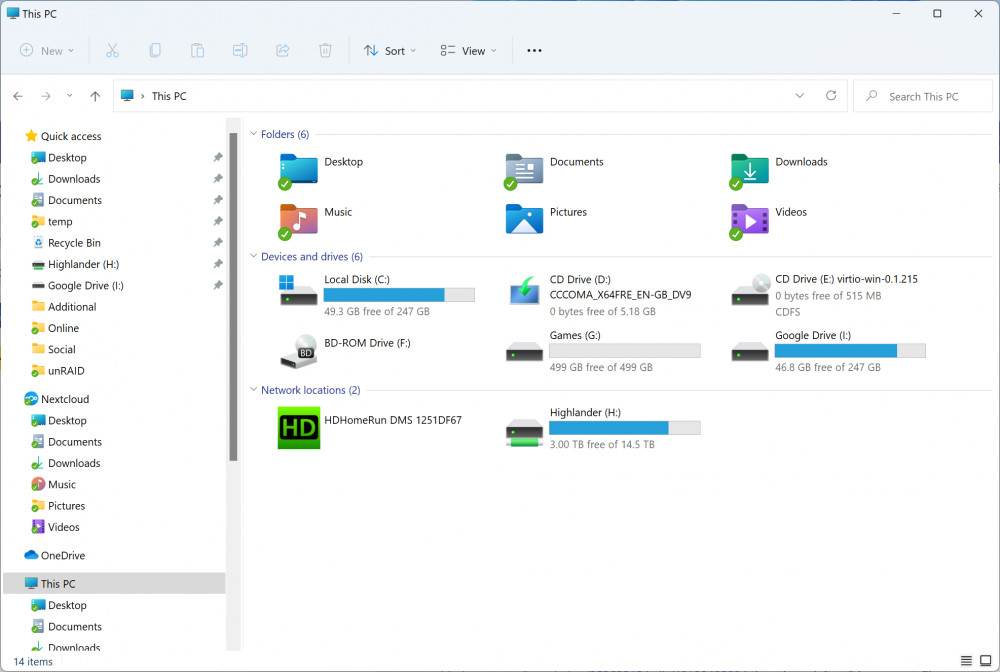Open the three-dot See more menu

point(534,50)
